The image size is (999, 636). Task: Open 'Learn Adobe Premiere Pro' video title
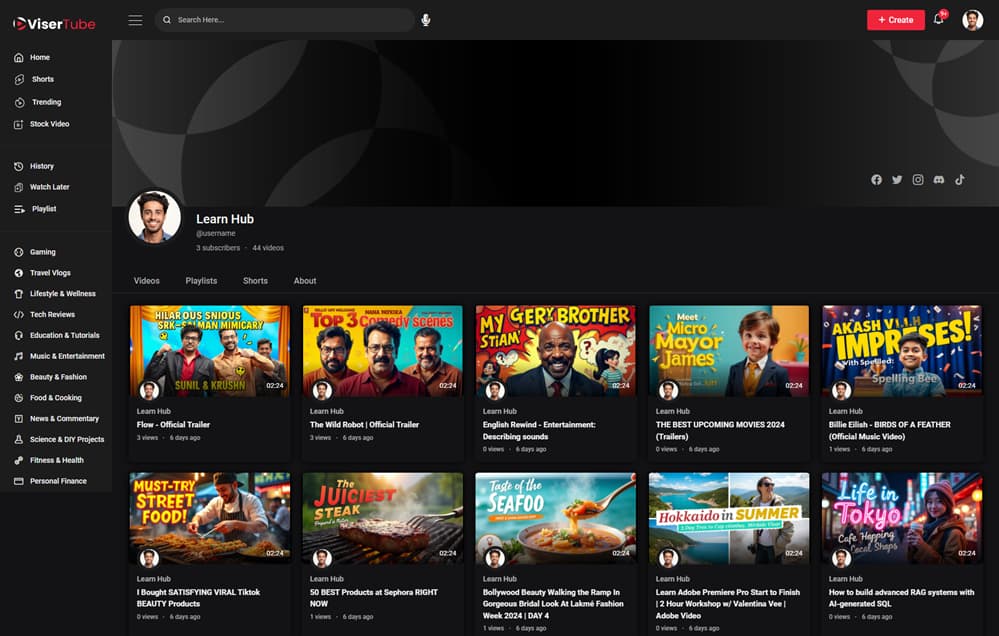coord(728,604)
